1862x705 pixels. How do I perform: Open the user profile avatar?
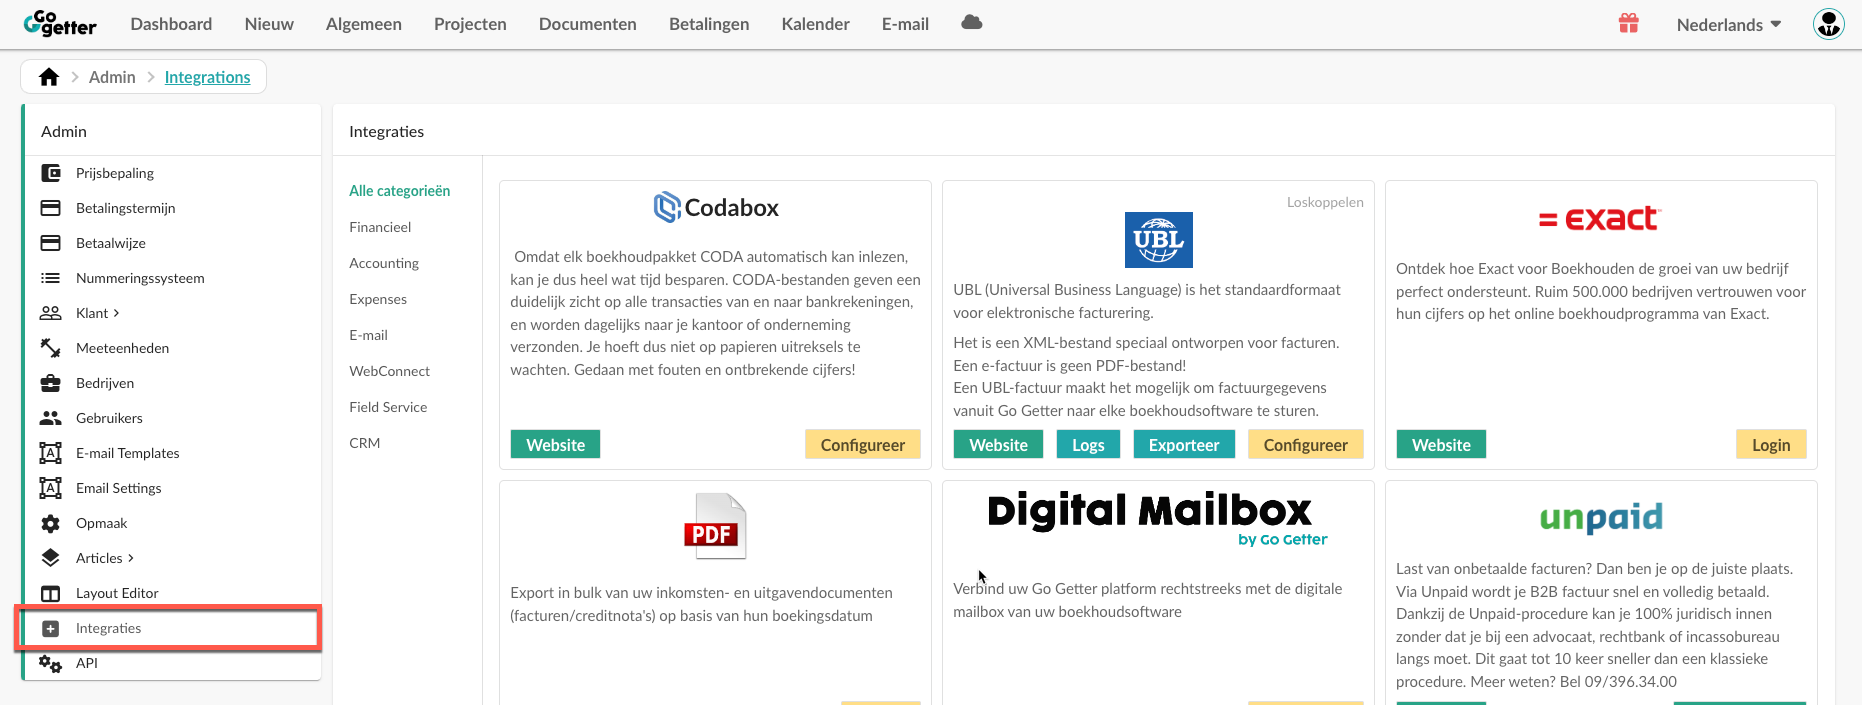pyautogui.click(x=1829, y=24)
